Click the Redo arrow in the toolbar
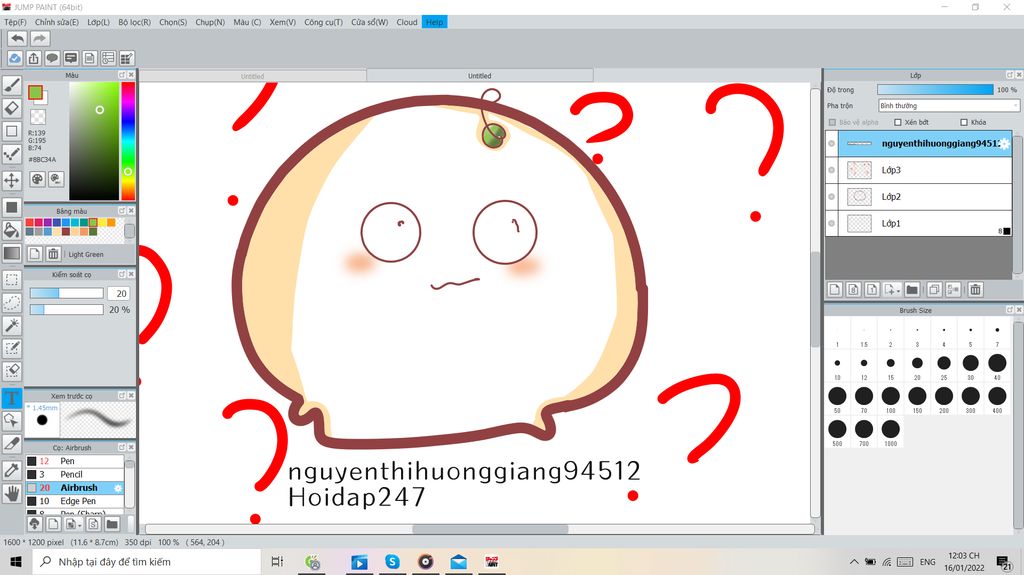The width and height of the screenshot is (1024, 575). coord(40,39)
